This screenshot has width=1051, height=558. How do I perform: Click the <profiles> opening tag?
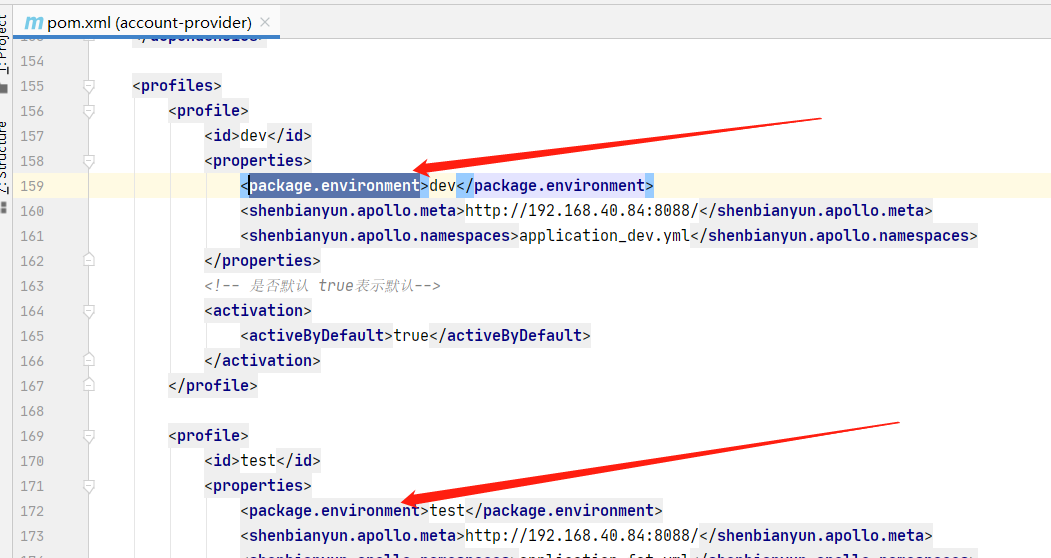coord(177,86)
